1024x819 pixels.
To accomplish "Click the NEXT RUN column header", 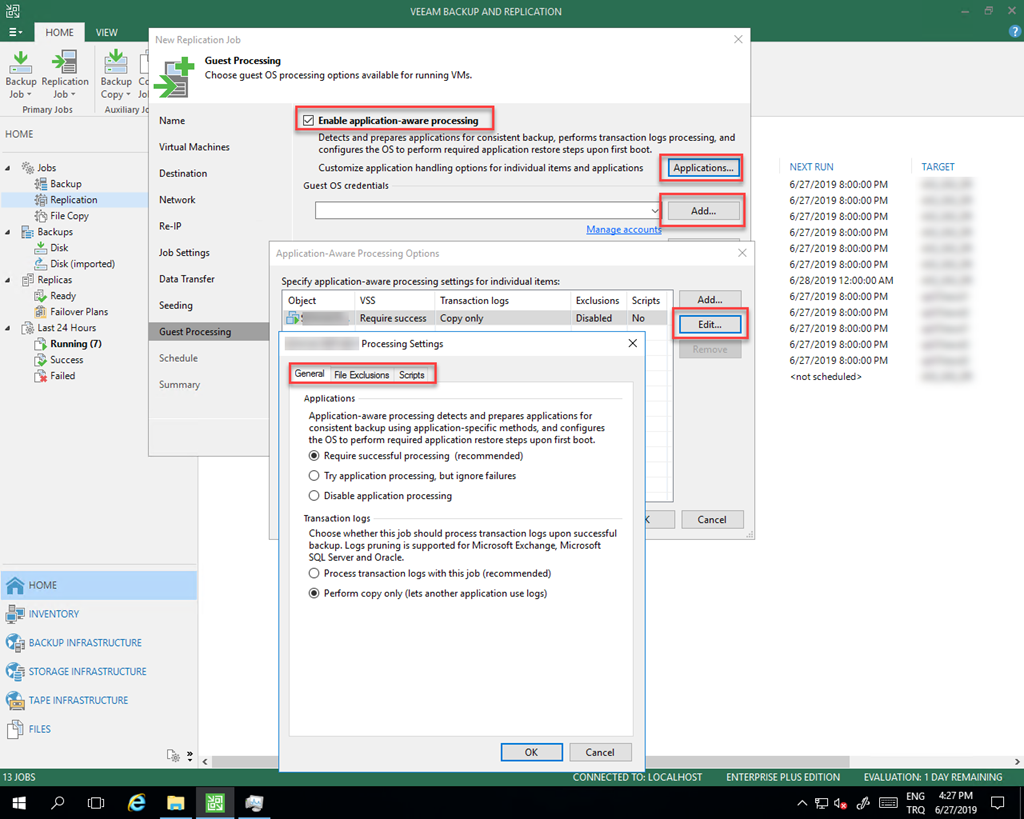I will point(812,167).
